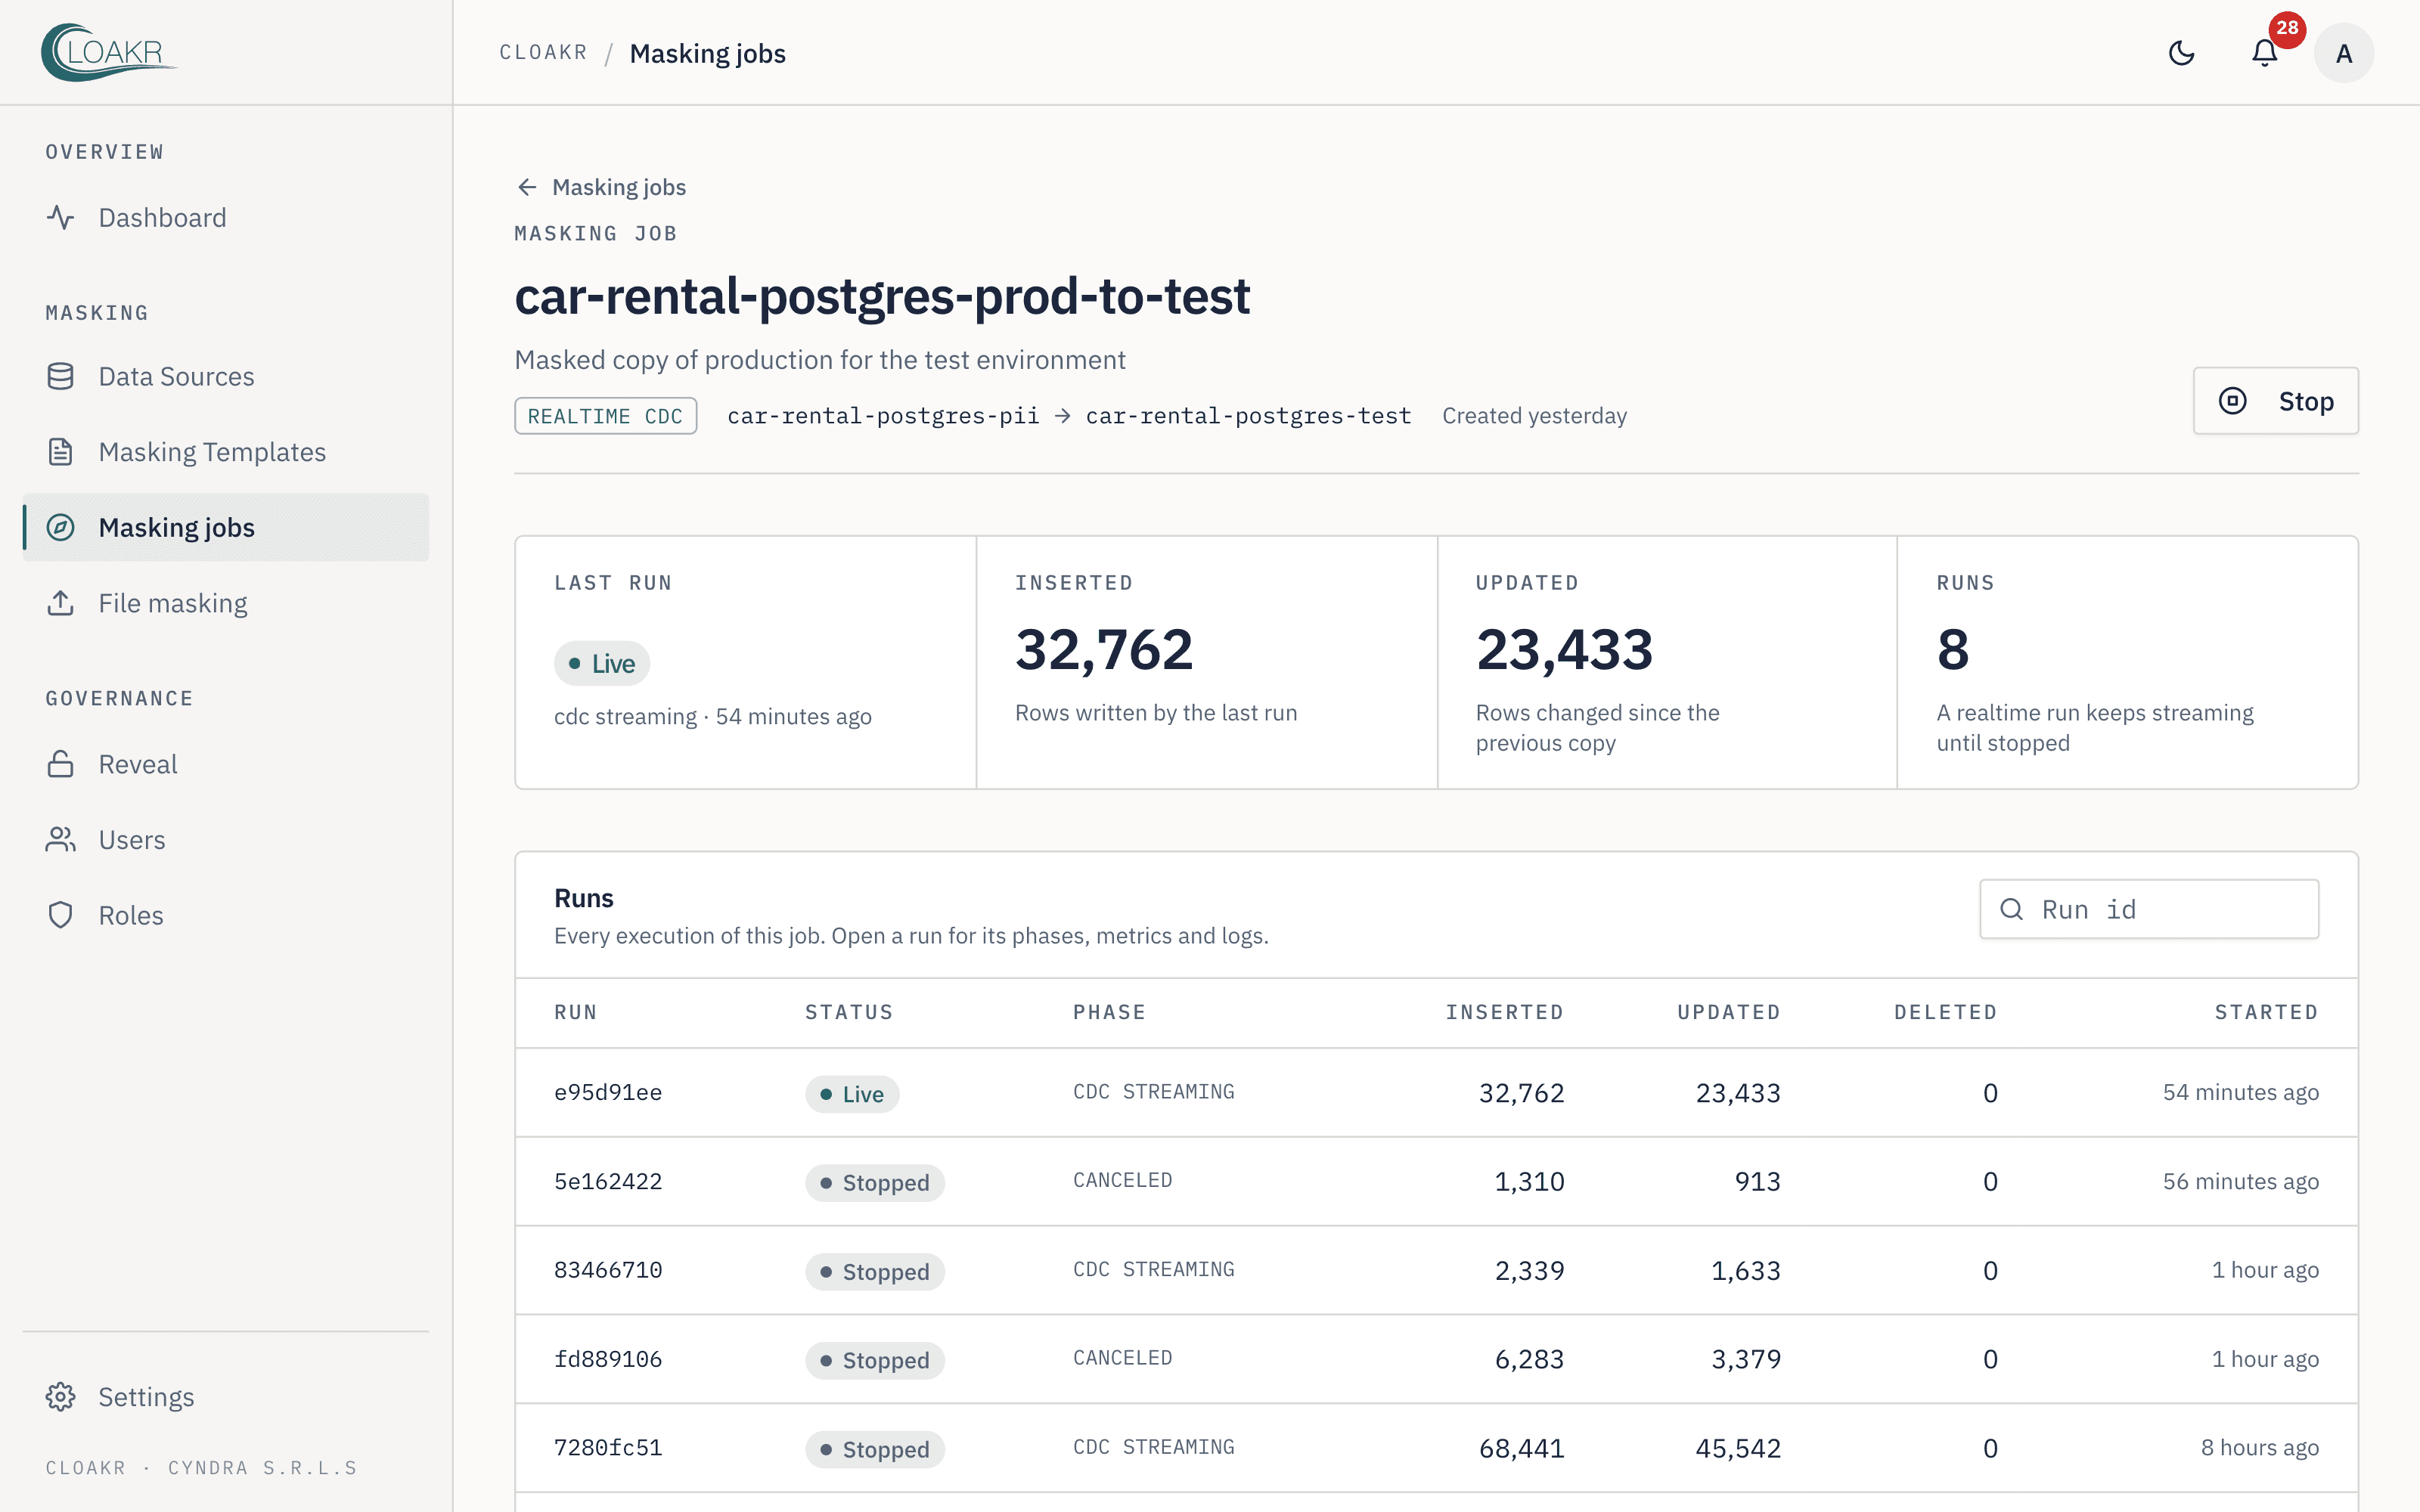
Task: Click the REALTIME CDC tag
Action: click(605, 416)
